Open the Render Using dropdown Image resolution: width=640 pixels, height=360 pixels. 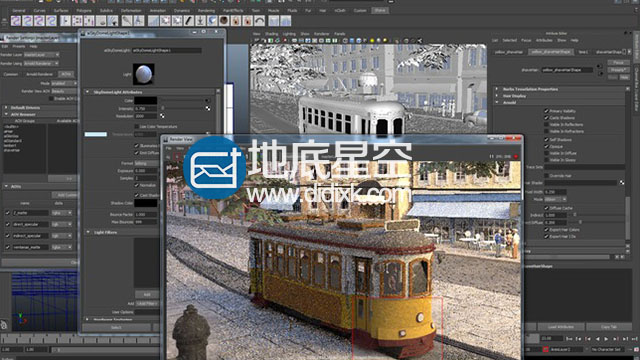pos(41,63)
